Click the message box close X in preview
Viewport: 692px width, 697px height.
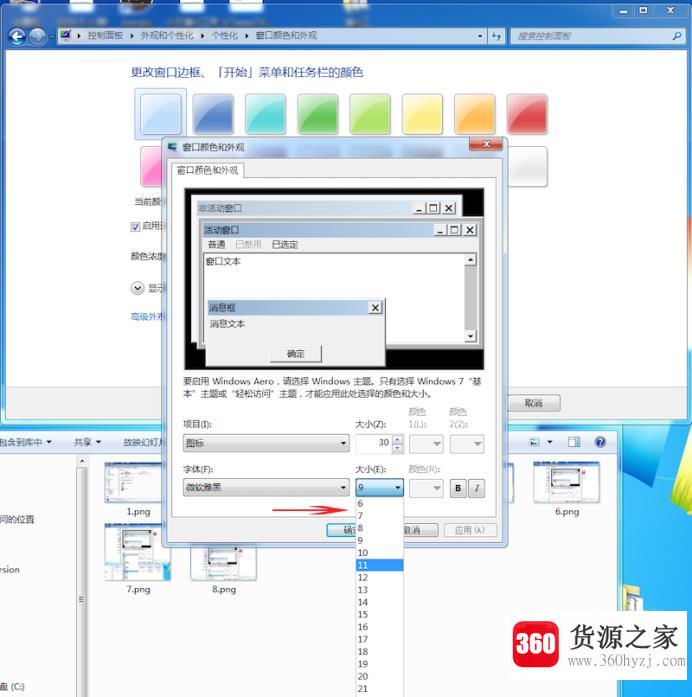click(x=376, y=308)
